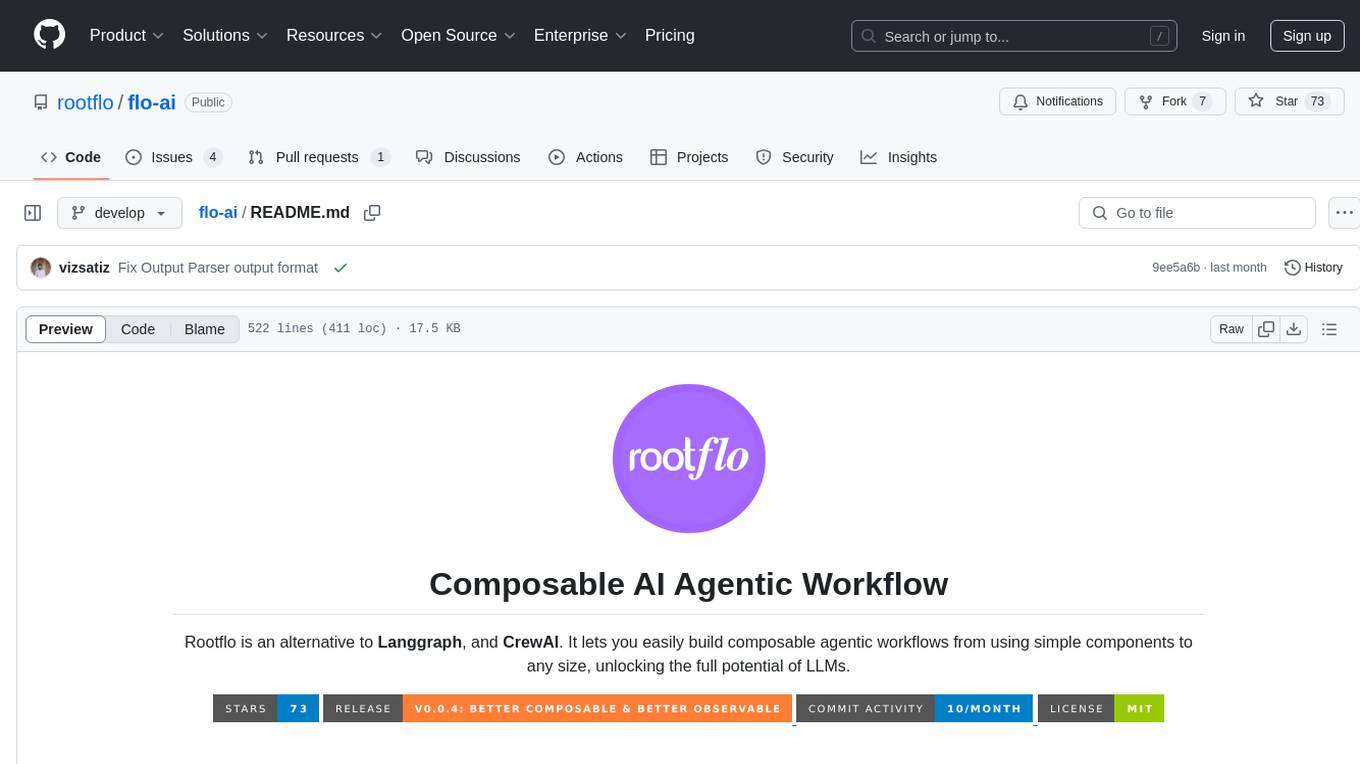1360x764 pixels.
Task: Open the flo-ai repository link
Action: tap(152, 102)
